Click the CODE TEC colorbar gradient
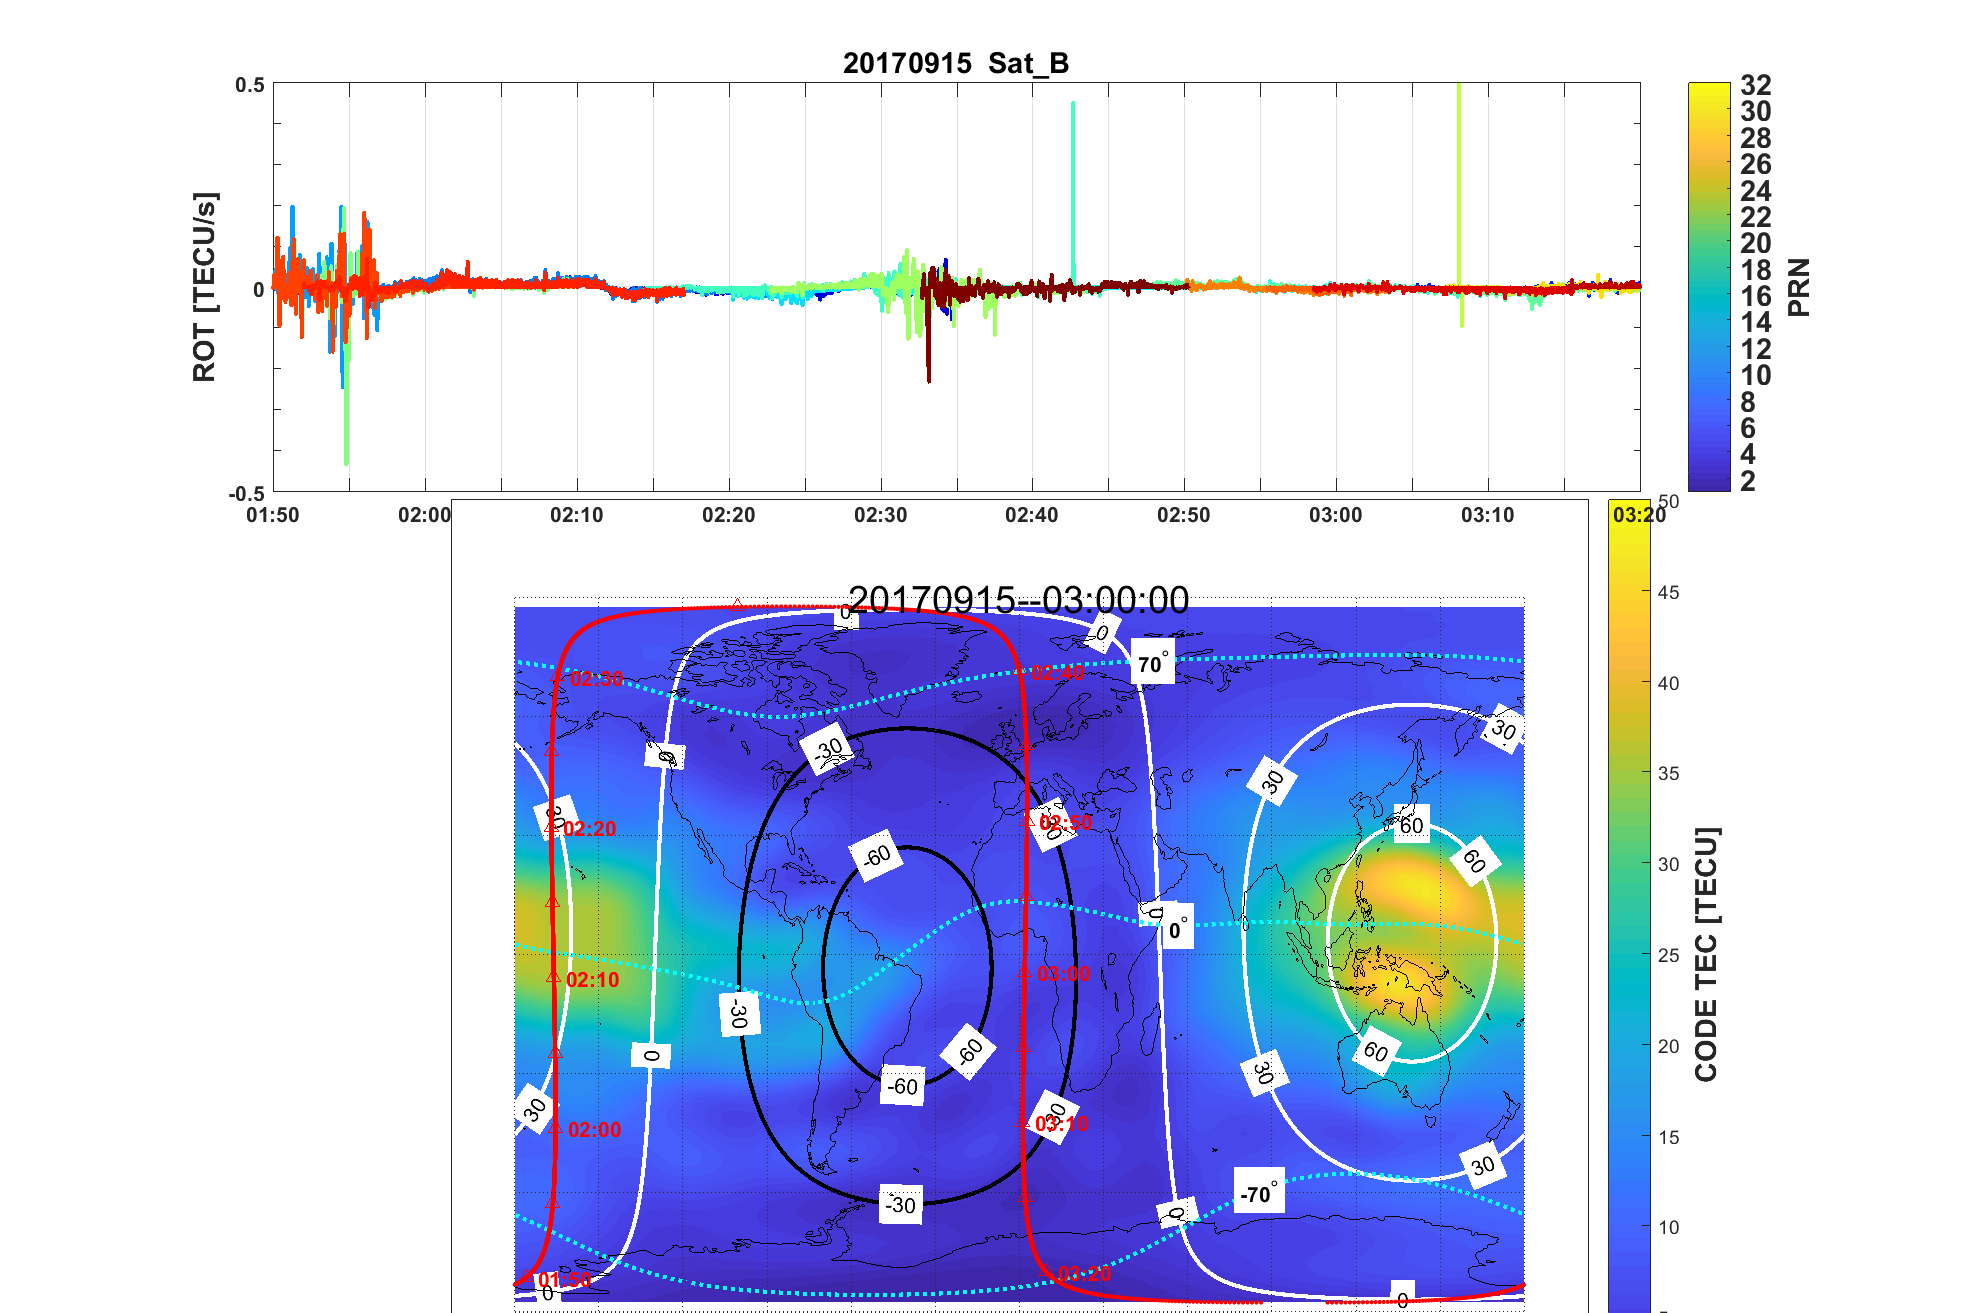This screenshot has width=1983, height=1313. (x=1628, y=905)
